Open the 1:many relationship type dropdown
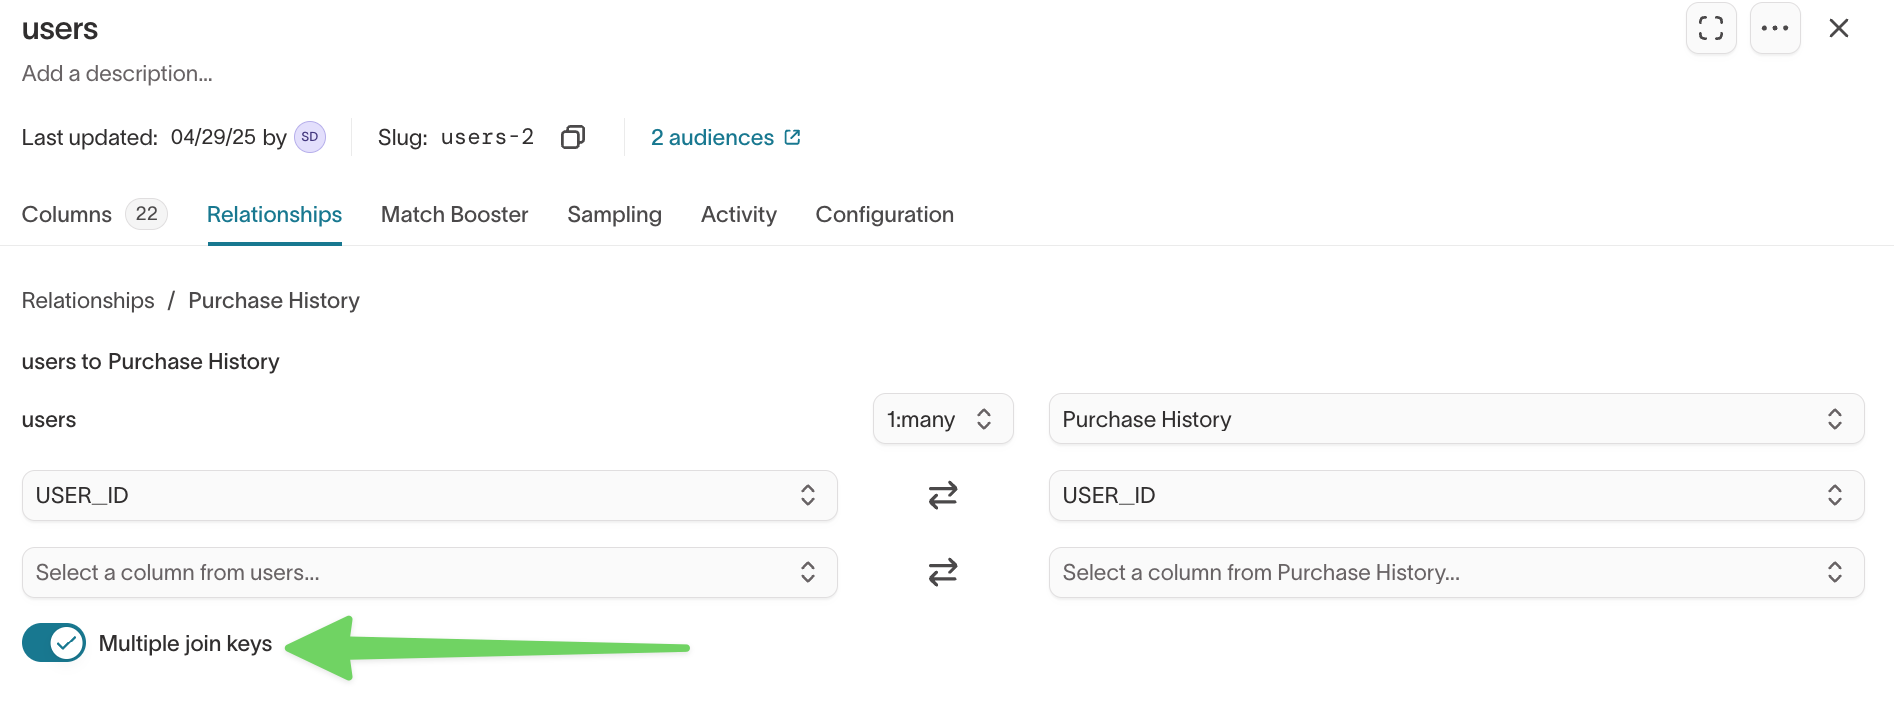The image size is (1894, 702). click(x=942, y=419)
